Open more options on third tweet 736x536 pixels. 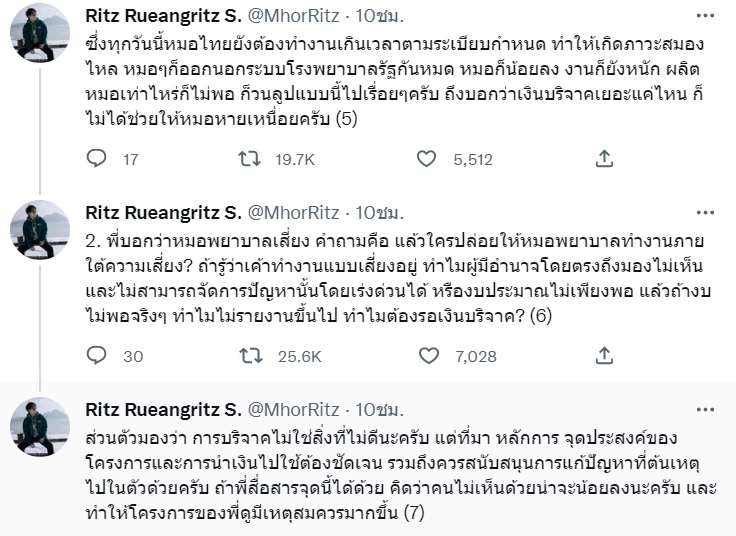pos(713,411)
